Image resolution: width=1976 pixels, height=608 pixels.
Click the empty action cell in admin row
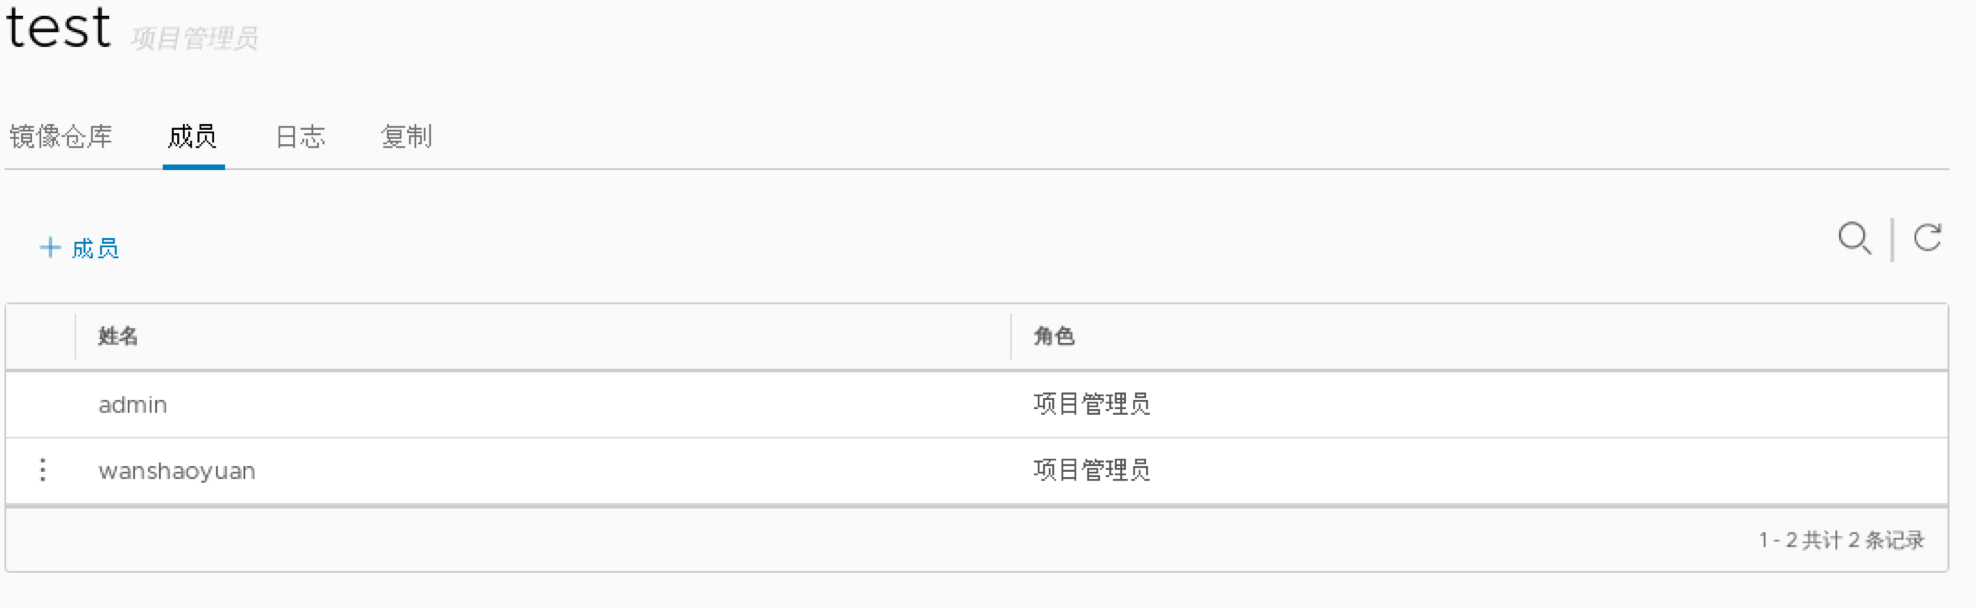[42, 405]
